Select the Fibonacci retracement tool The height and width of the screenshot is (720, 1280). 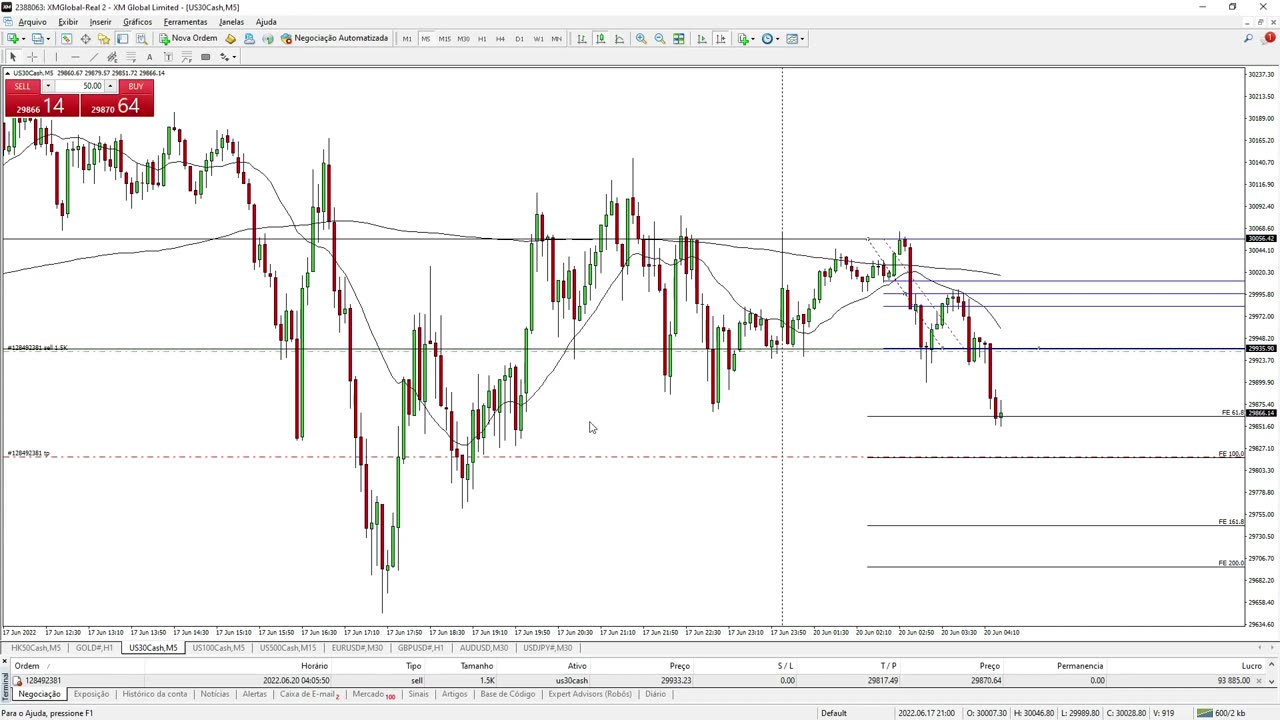[x=131, y=57]
